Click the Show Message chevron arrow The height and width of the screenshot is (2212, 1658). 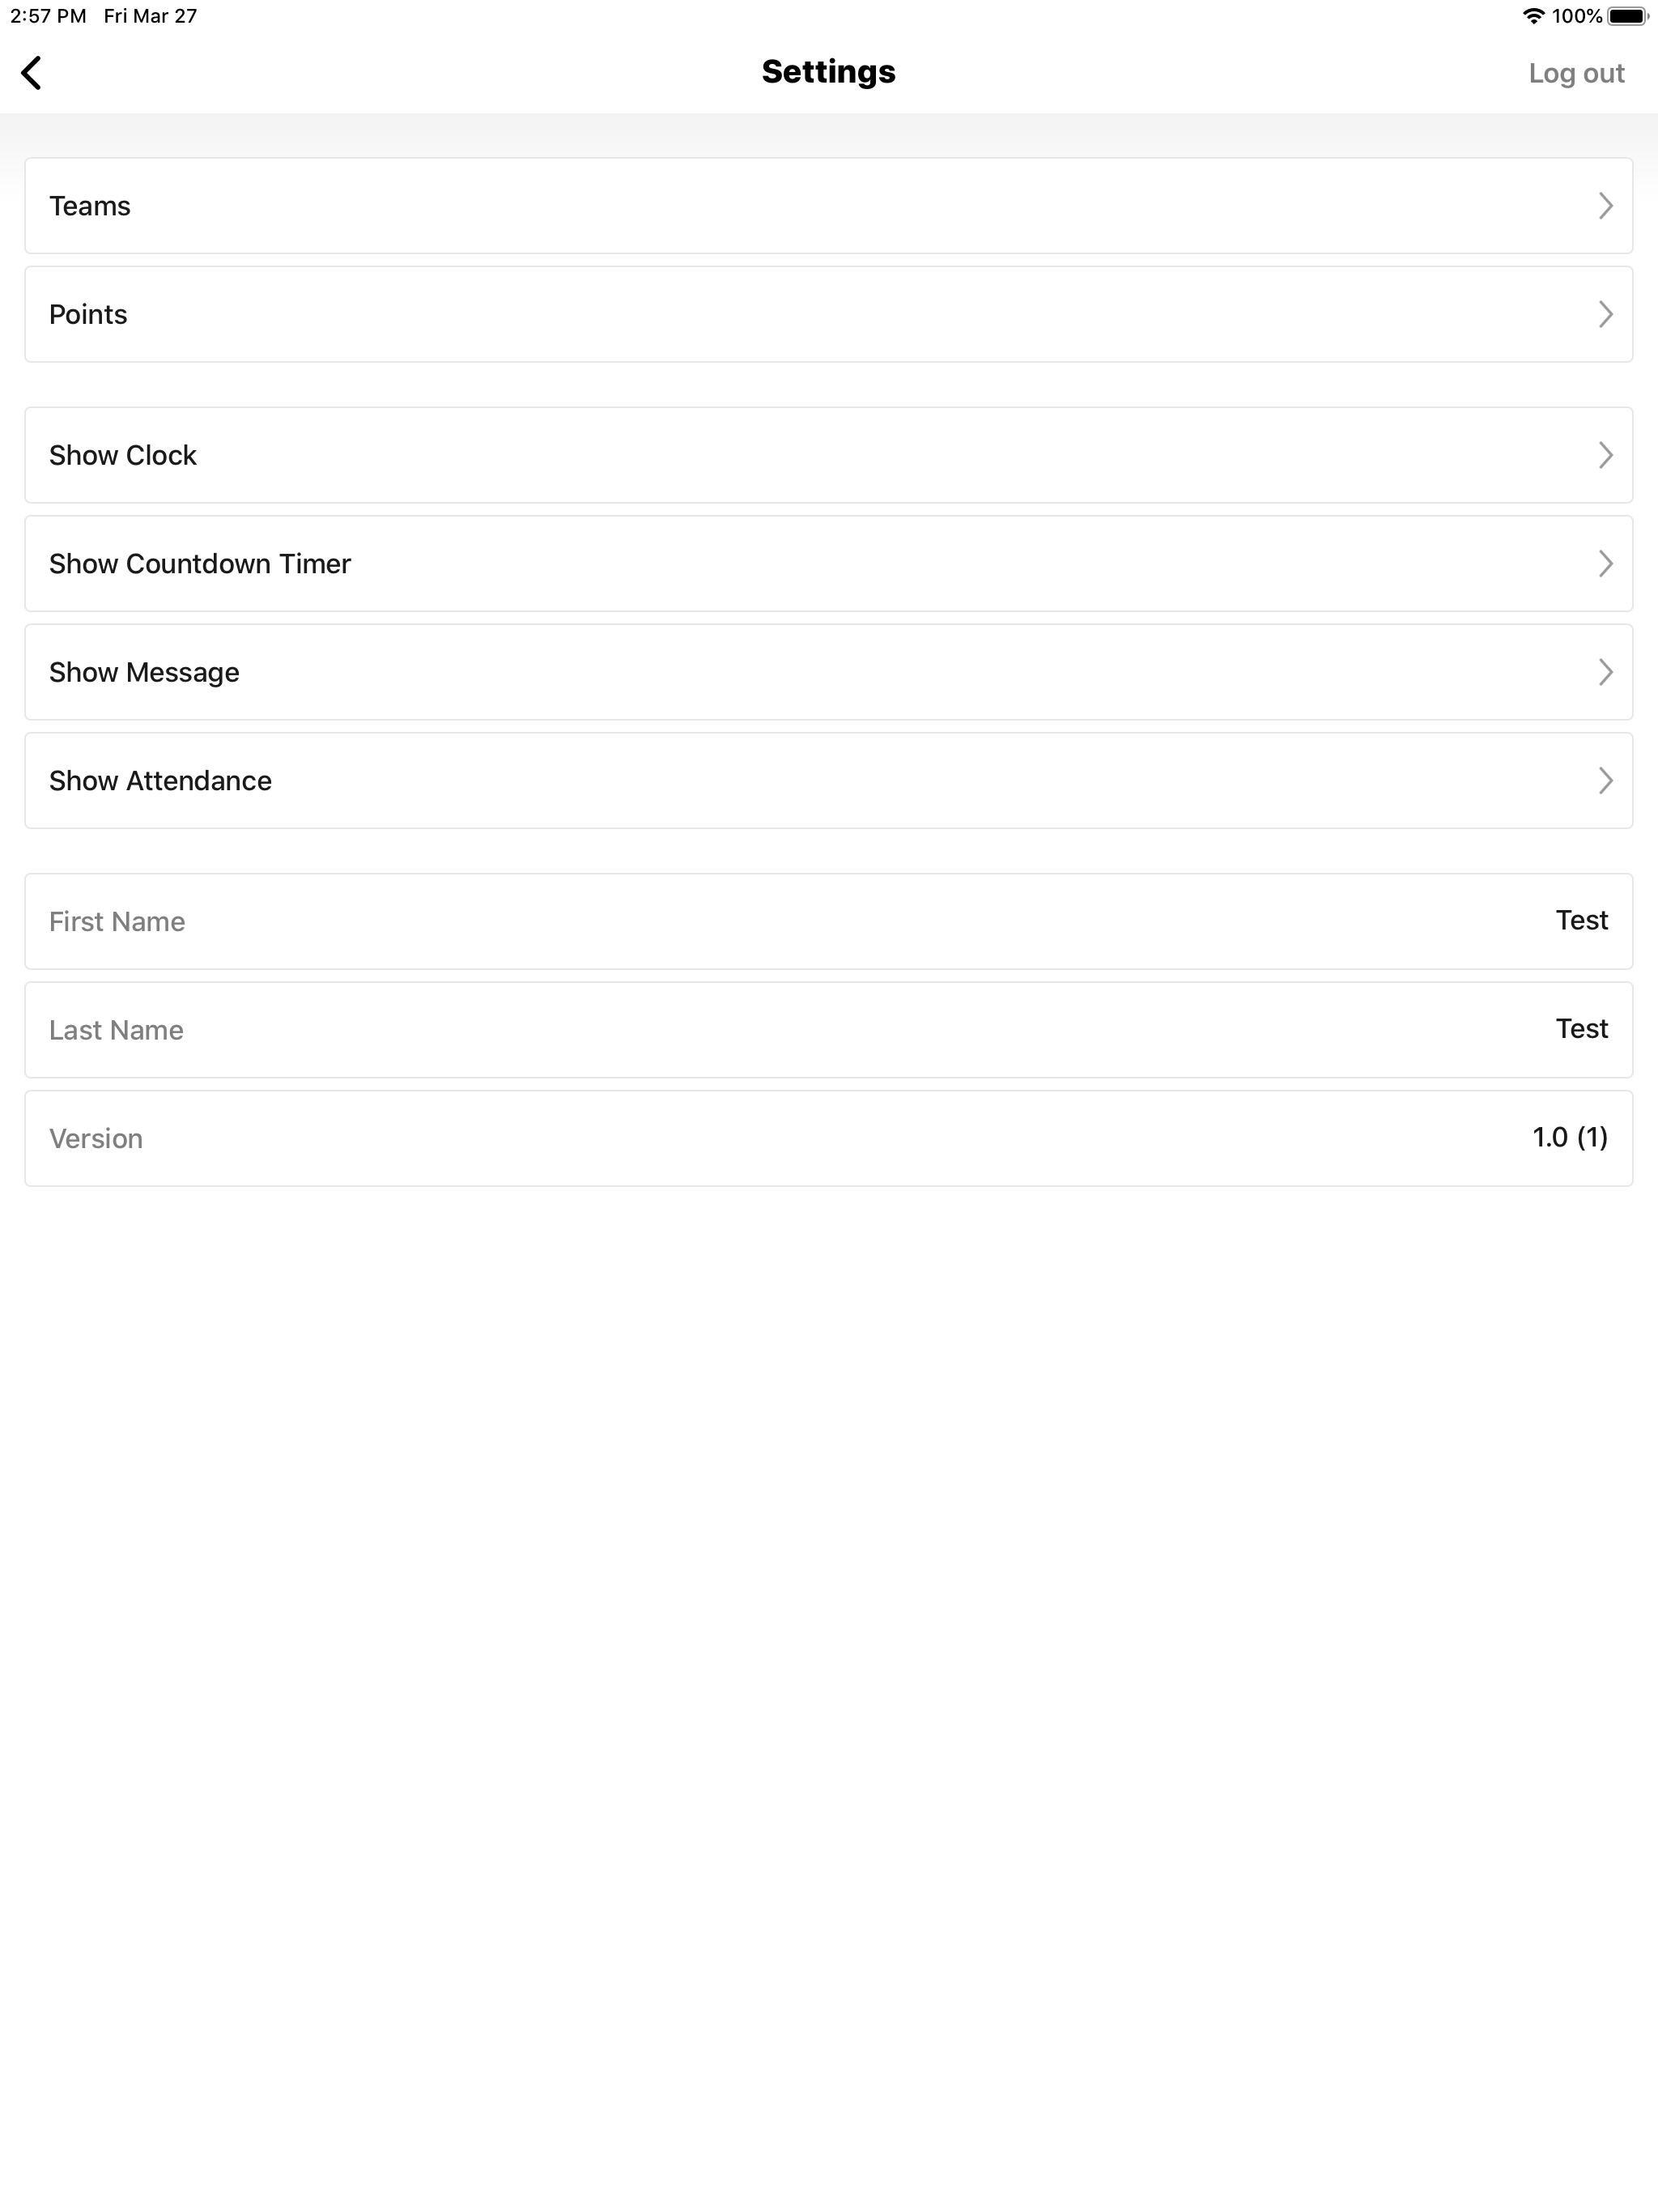[x=1605, y=672]
